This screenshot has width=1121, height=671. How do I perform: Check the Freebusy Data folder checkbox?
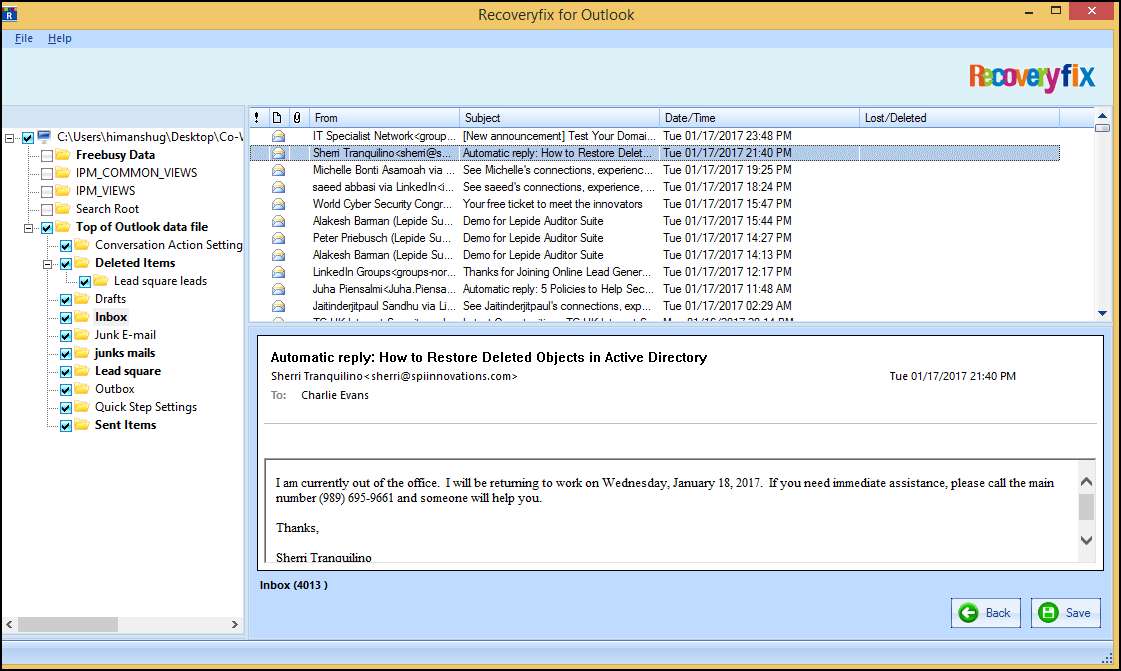(x=47, y=156)
